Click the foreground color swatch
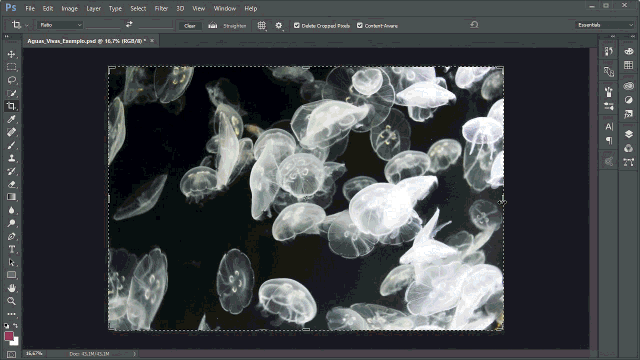Image resolution: width=640 pixels, height=360 pixels. point(9,336)
